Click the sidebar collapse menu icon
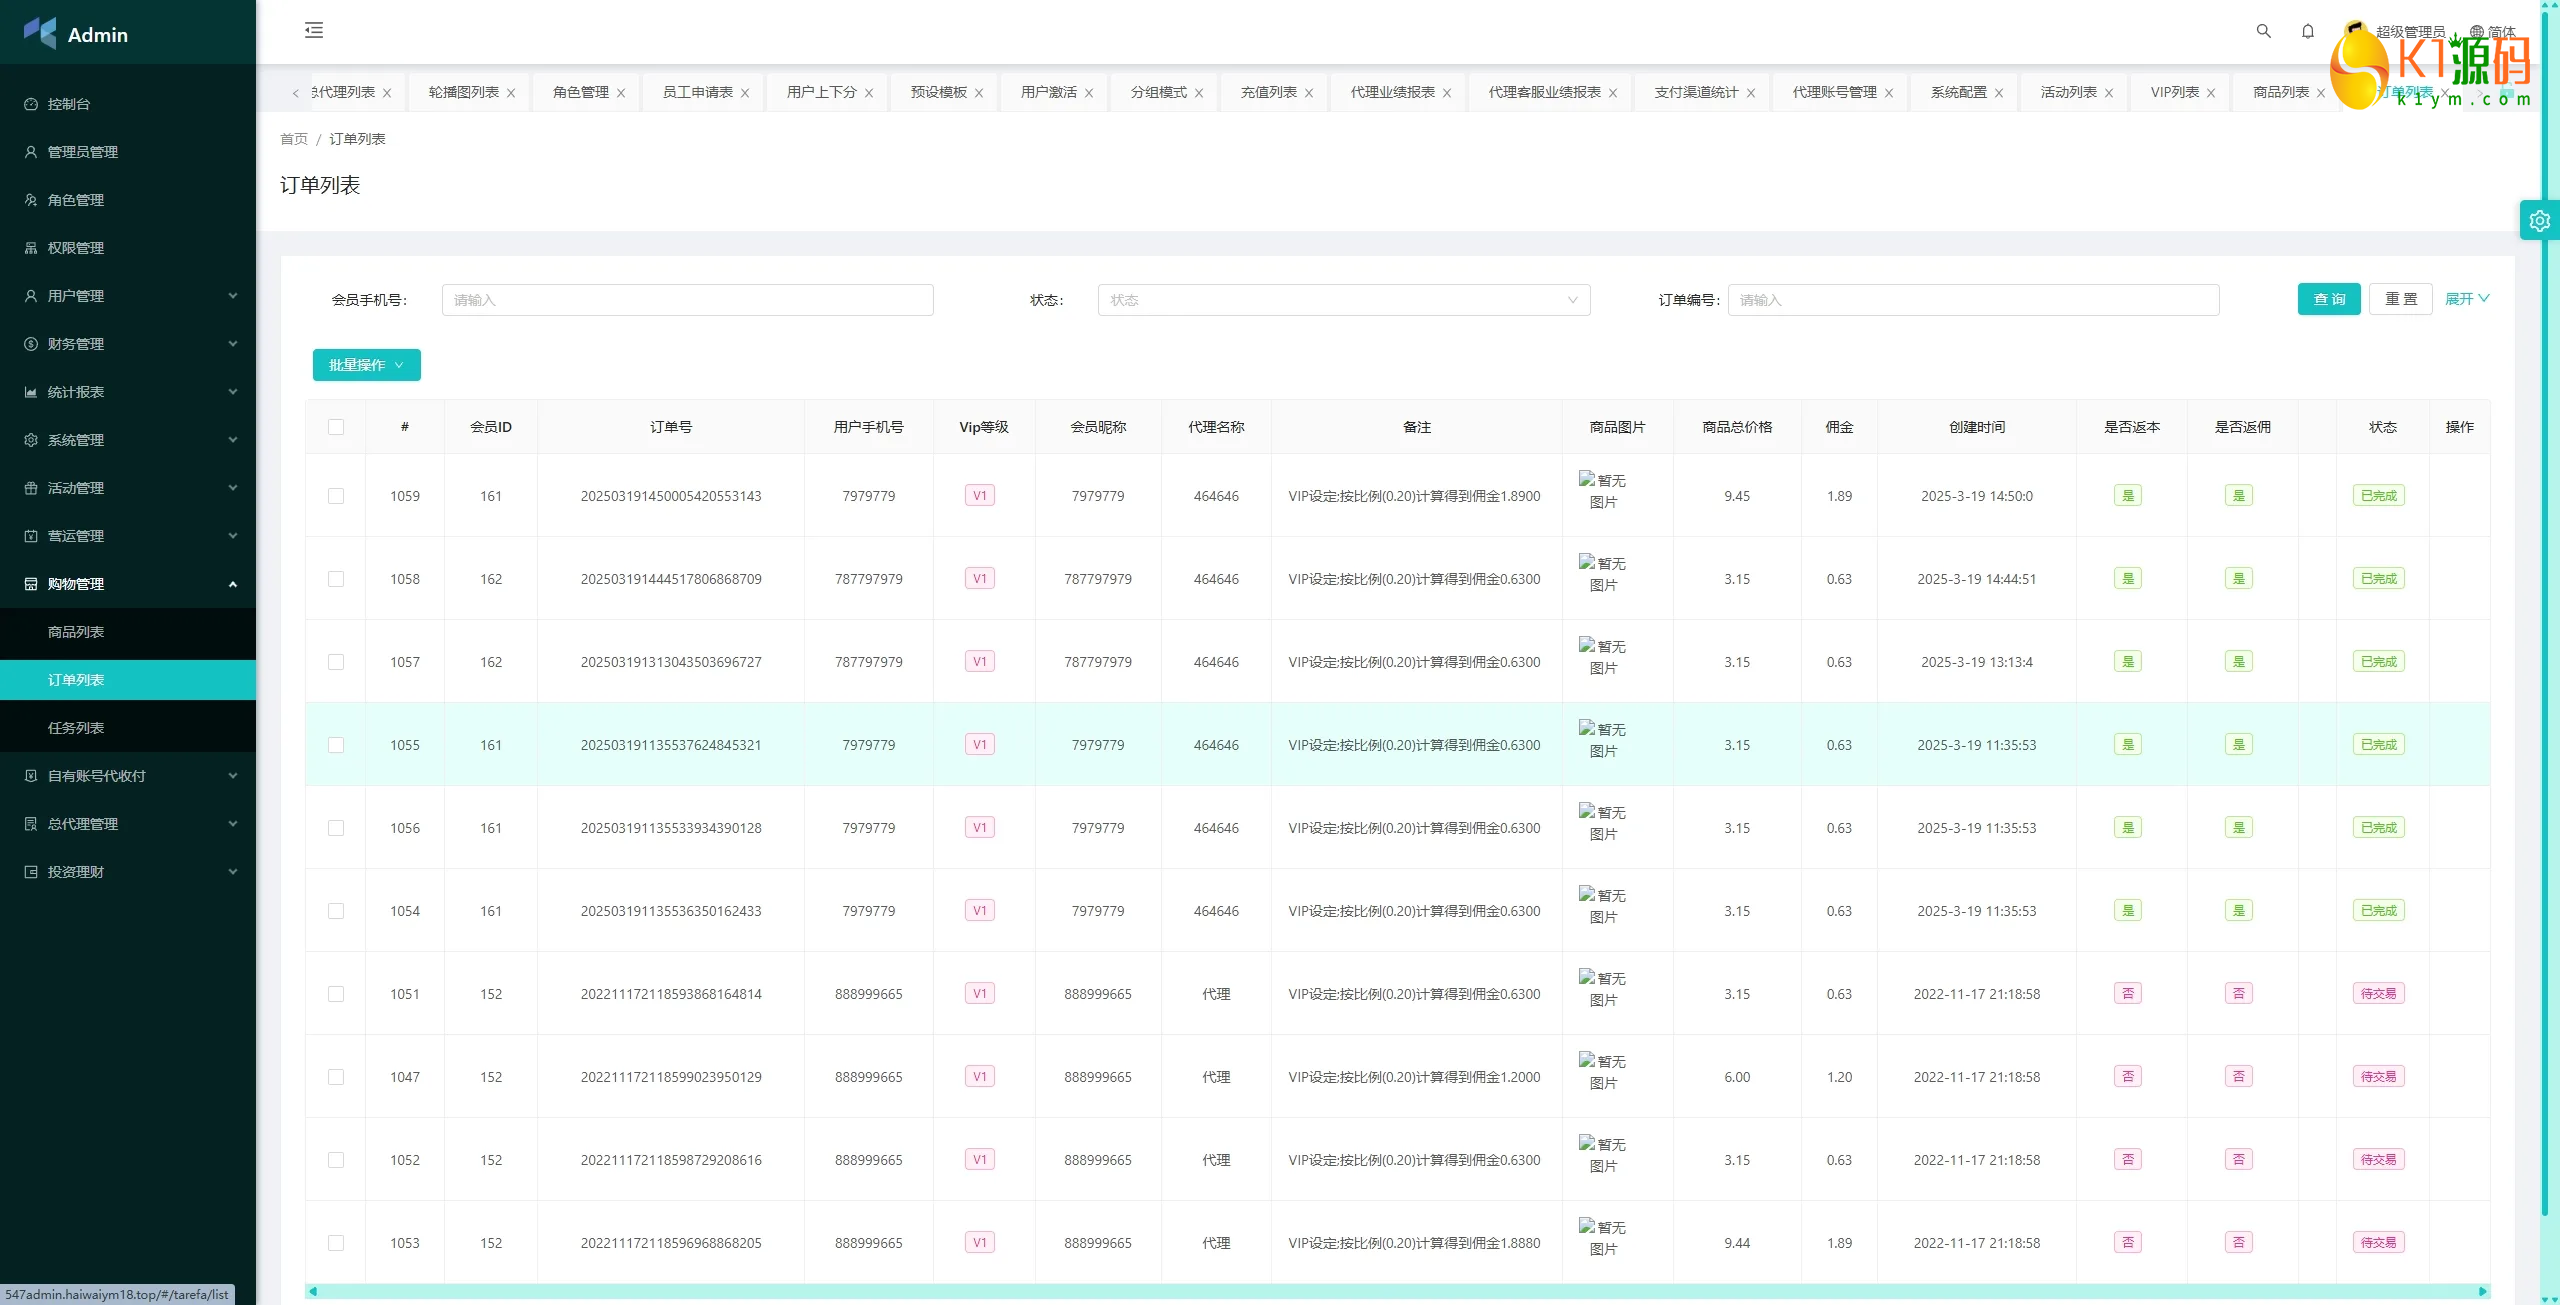The image size is (2560, 1305). click(314, 30)
